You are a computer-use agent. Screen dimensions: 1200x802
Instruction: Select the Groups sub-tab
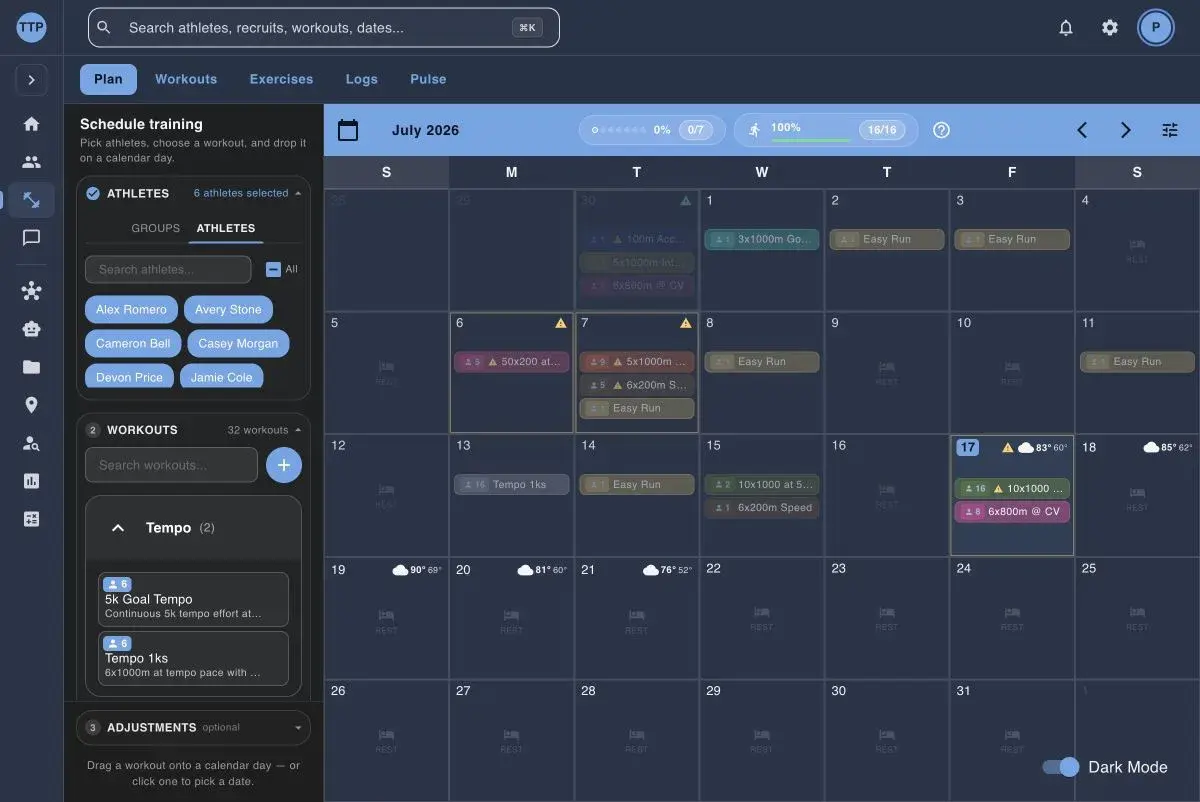pyautogui.click(x=156, y=228)
